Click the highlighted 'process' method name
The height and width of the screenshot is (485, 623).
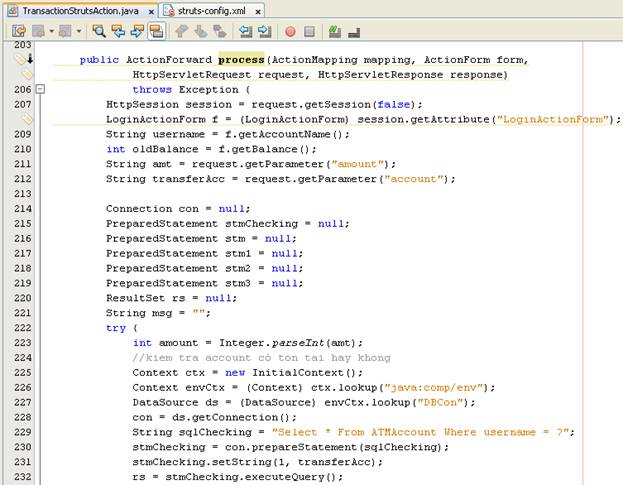coord(241,60)
